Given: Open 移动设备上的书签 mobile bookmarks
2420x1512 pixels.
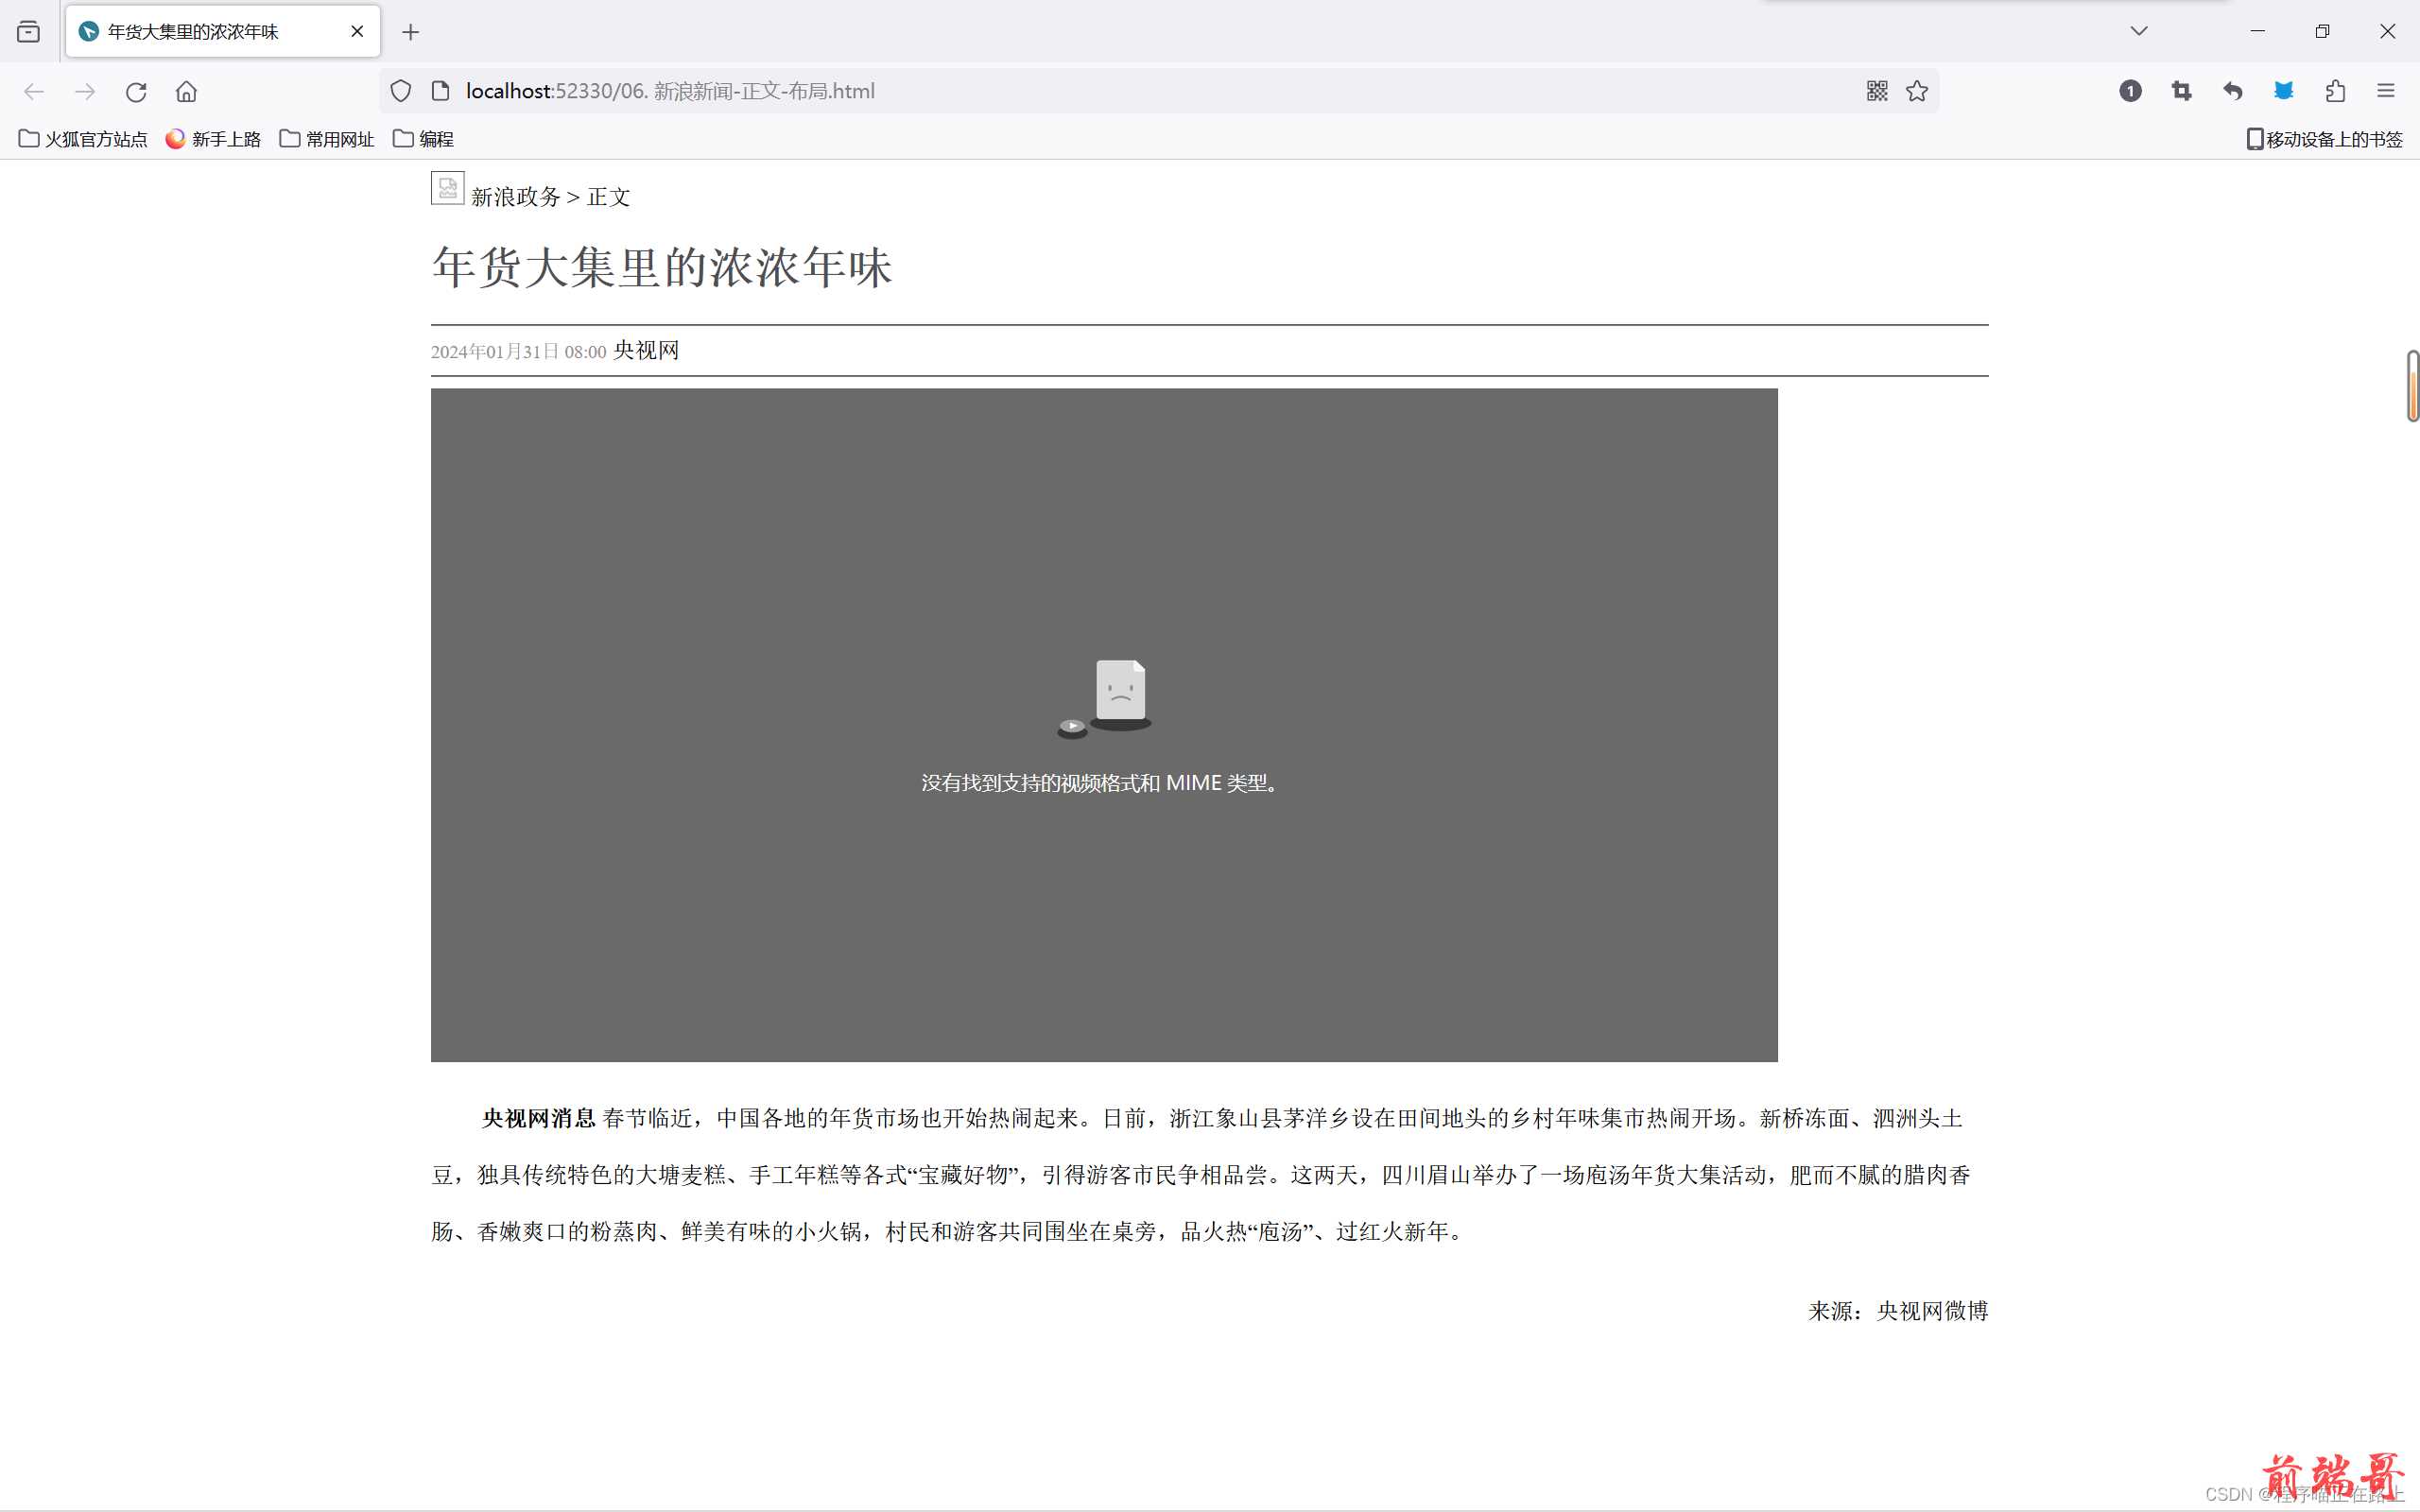Looking at the screenshot, I should [x=2324, y=139].
